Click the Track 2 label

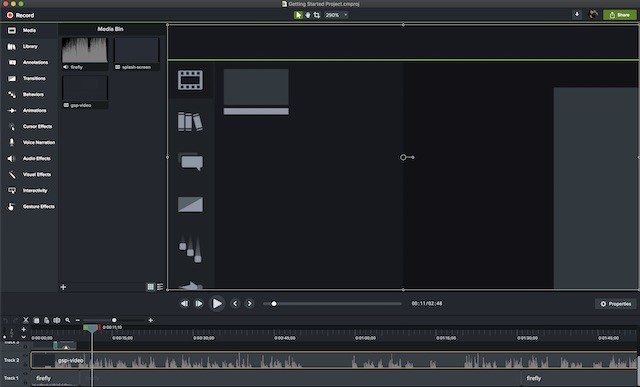pos(11,360)
